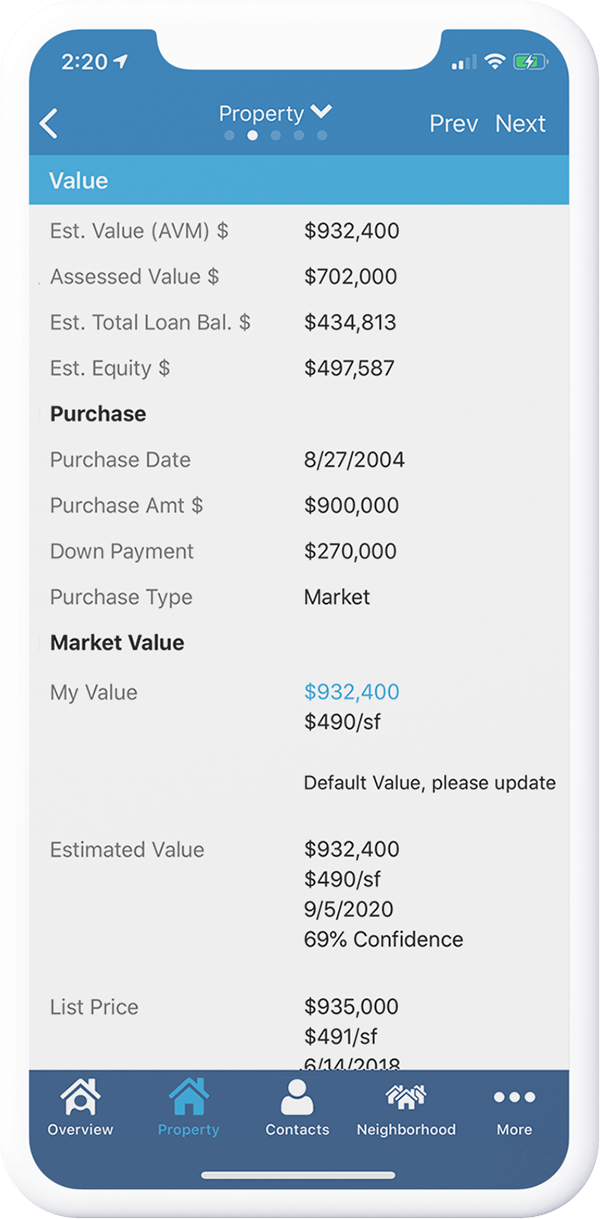Tap the Wi-Fi icon in the status bar
Image resolution: width=600 pixels, height=1219 pixels.
tap(493, 59)
